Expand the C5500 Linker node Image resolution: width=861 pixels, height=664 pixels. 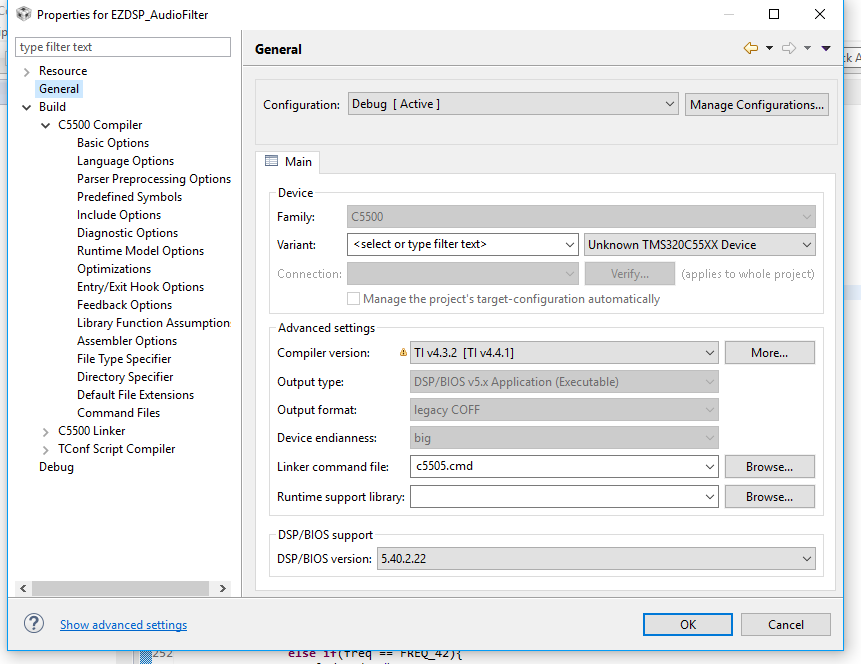(x=46, y=432)
